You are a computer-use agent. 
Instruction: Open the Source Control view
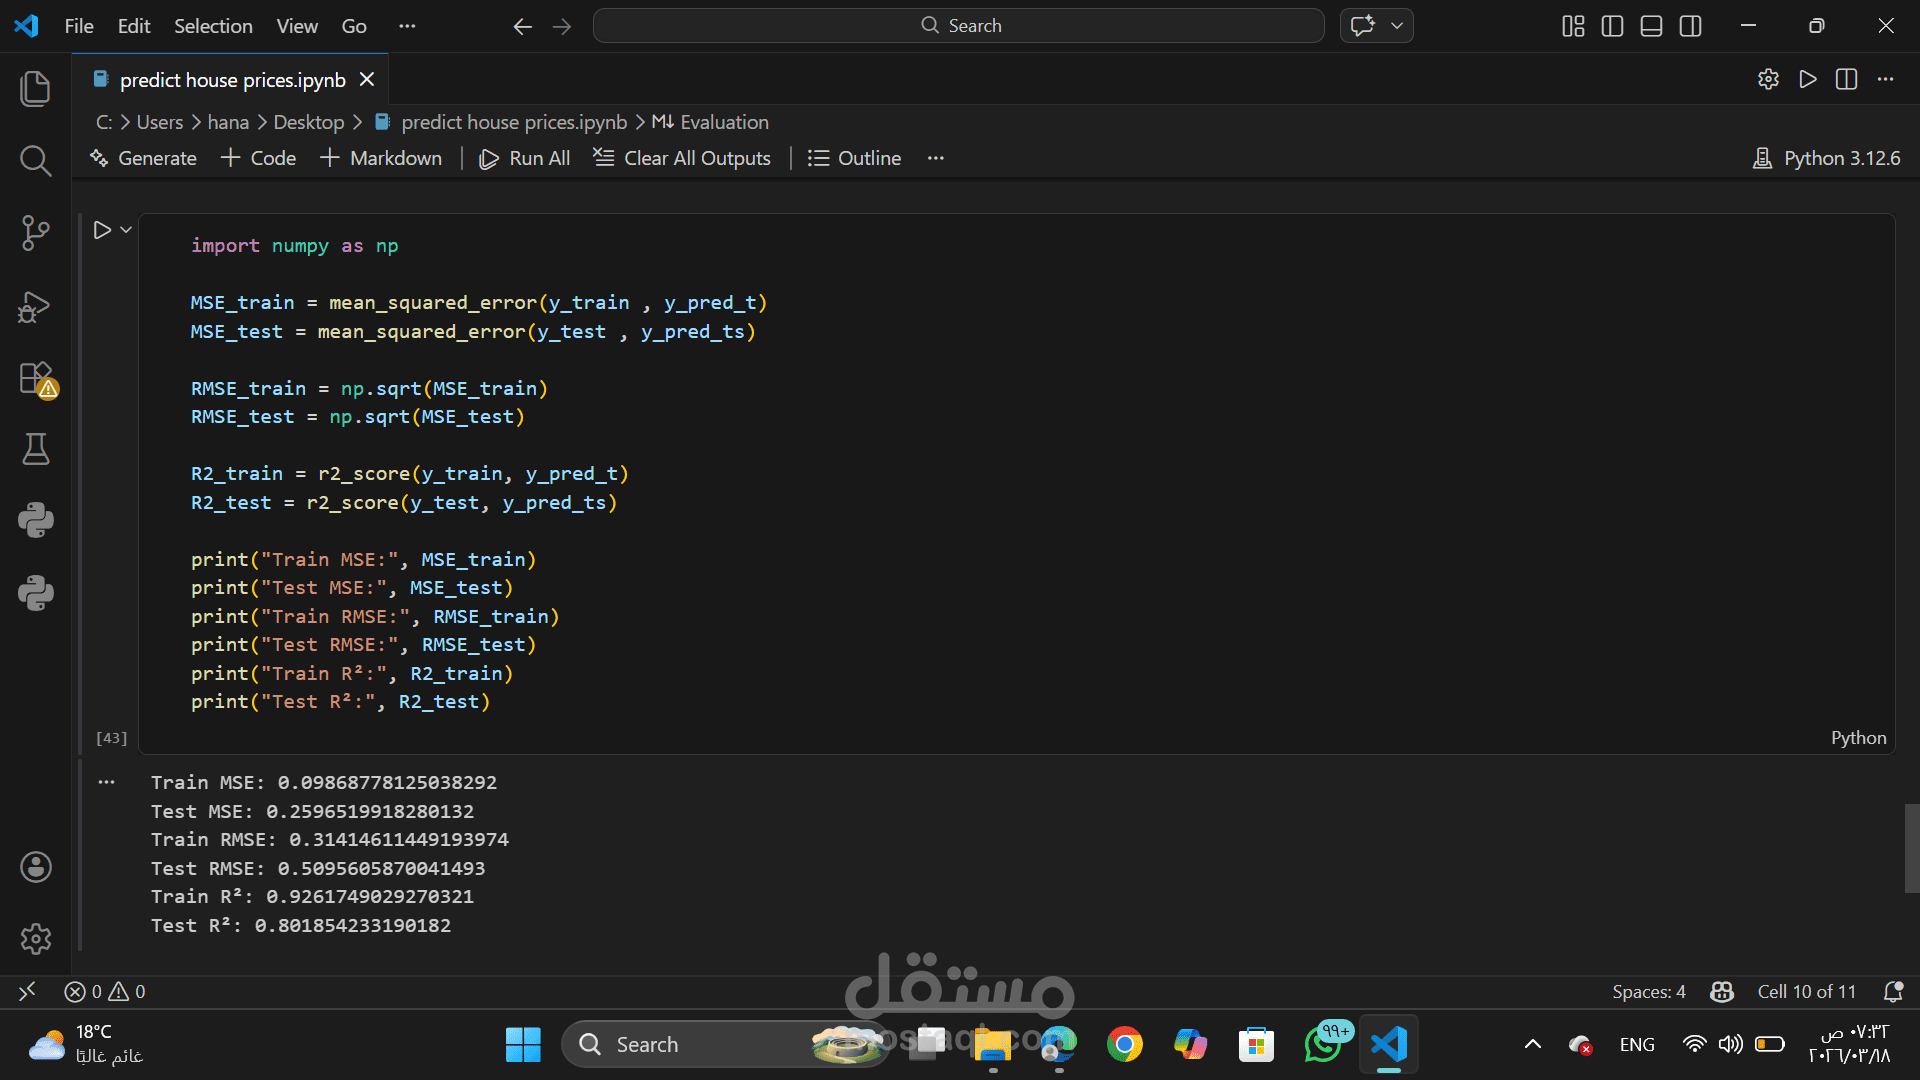click(x=35, y=233)
